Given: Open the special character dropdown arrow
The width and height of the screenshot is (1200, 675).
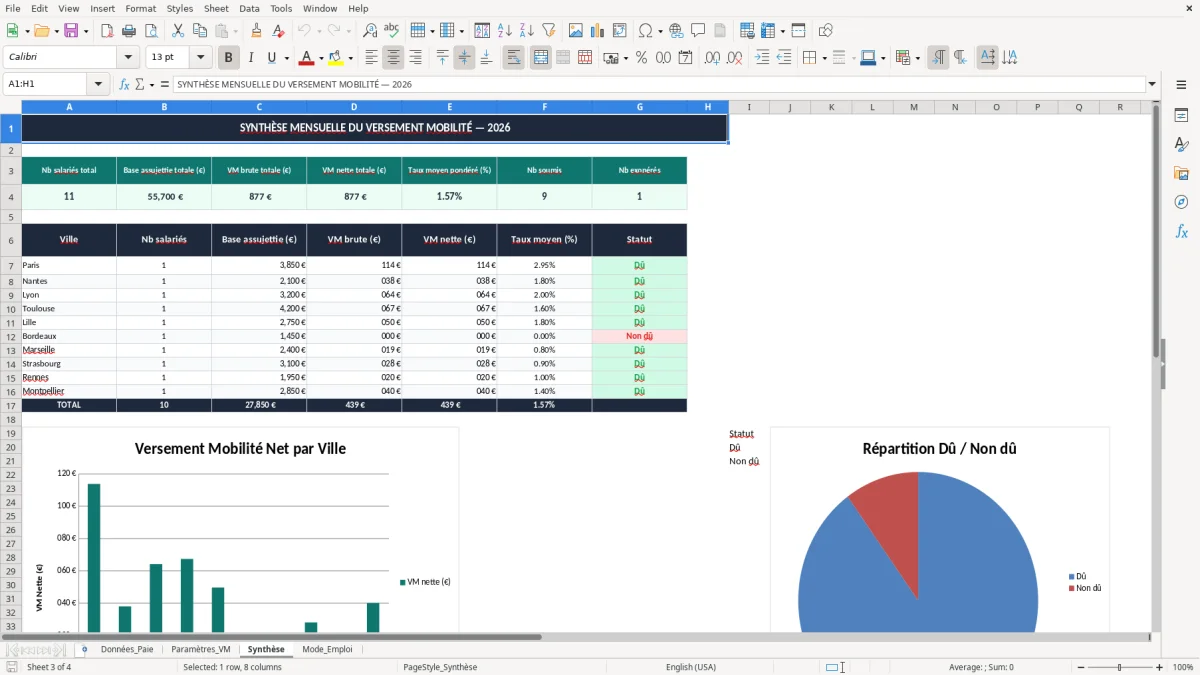Looking at the screenshot, I should pos(660,31).
